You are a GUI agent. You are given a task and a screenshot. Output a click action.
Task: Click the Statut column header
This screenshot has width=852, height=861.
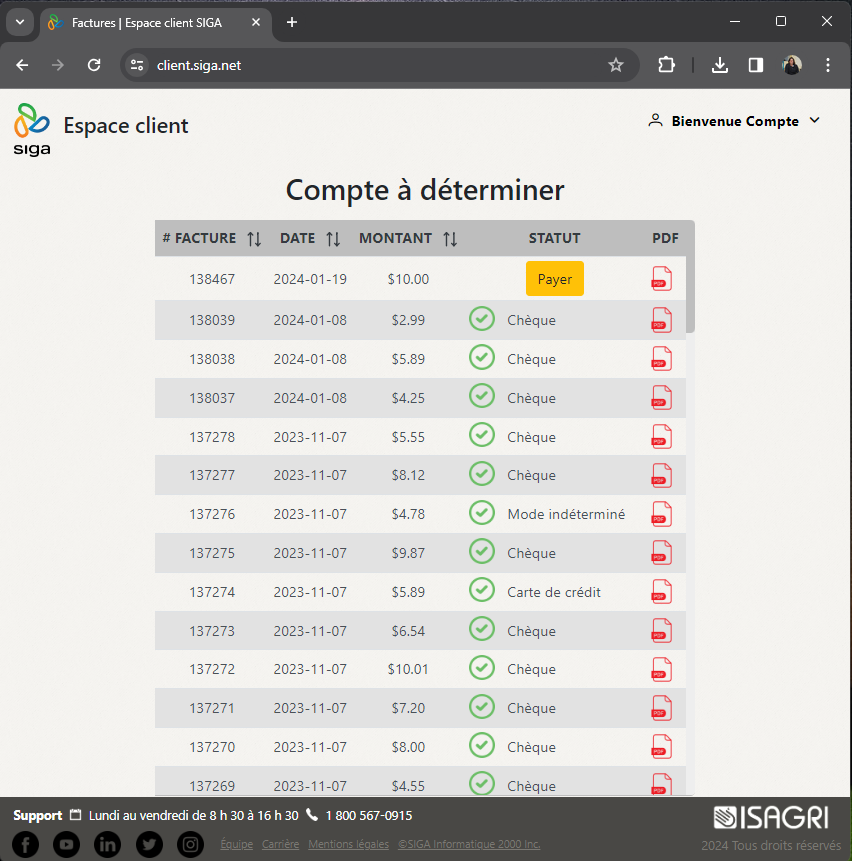click(554, 238)
